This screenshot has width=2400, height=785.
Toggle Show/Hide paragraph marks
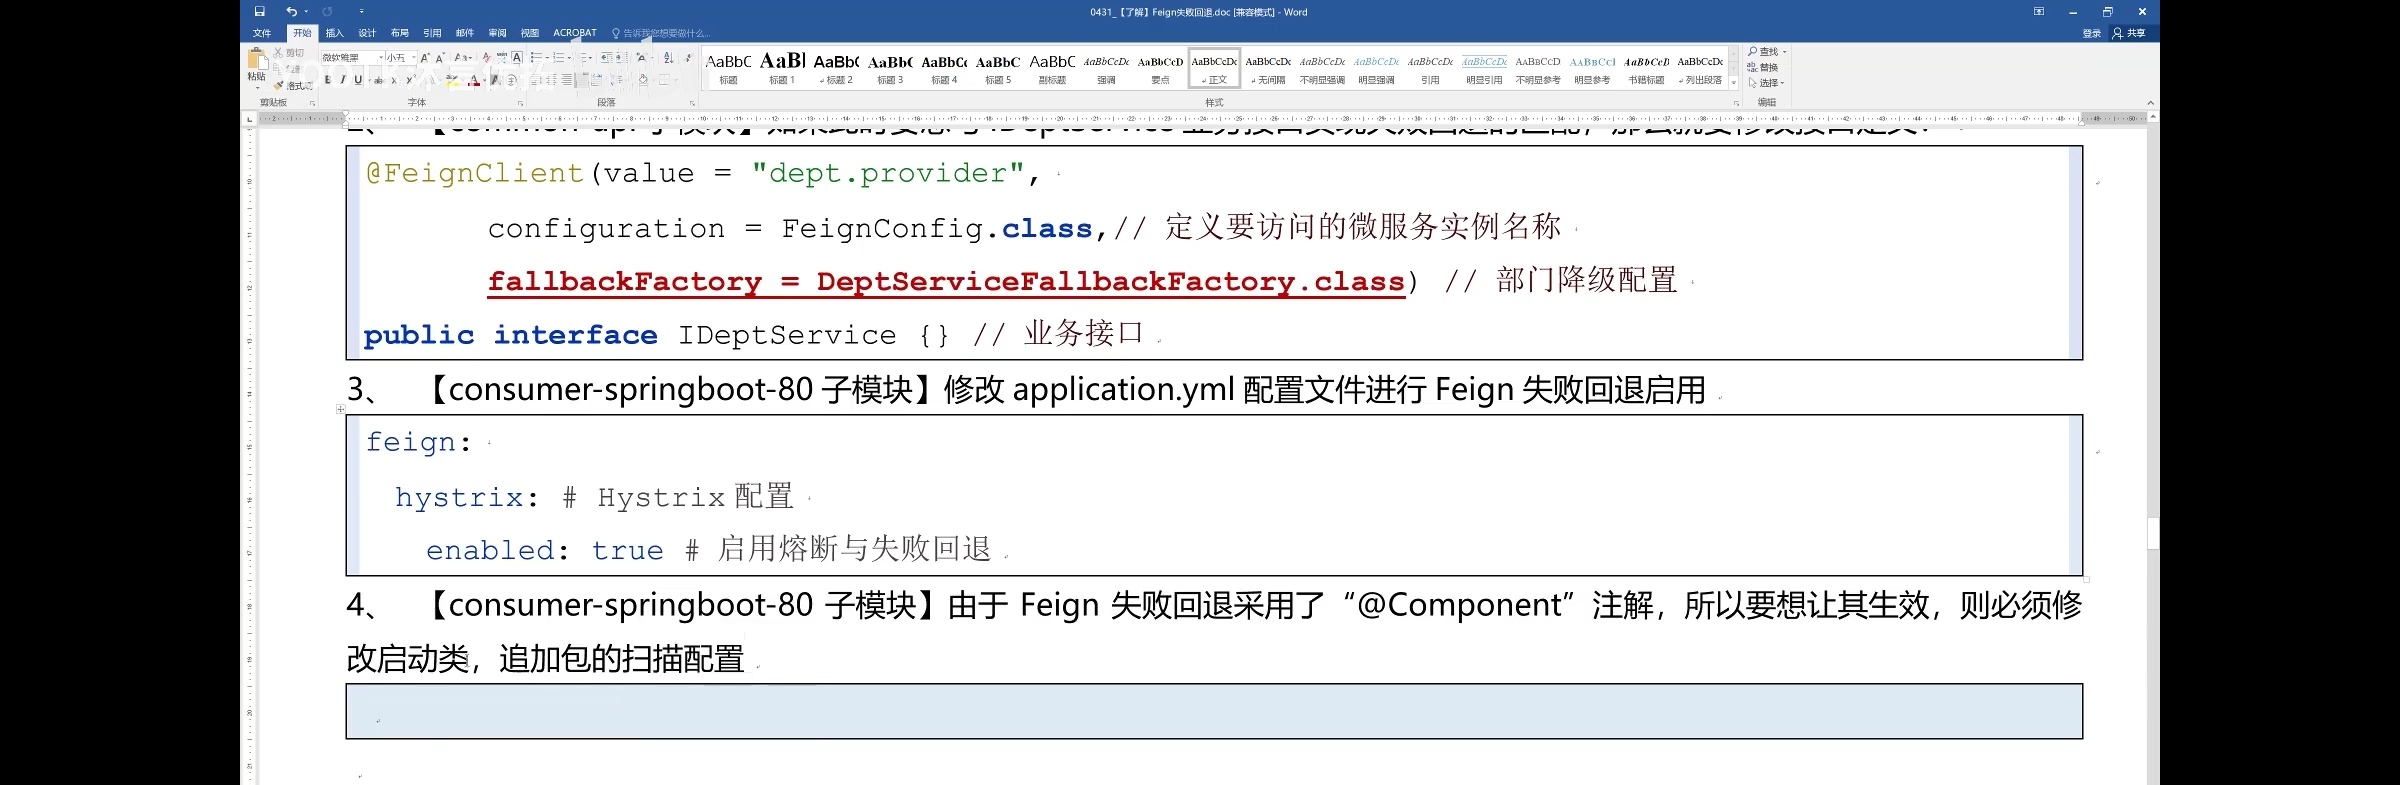tap(688, 58)
